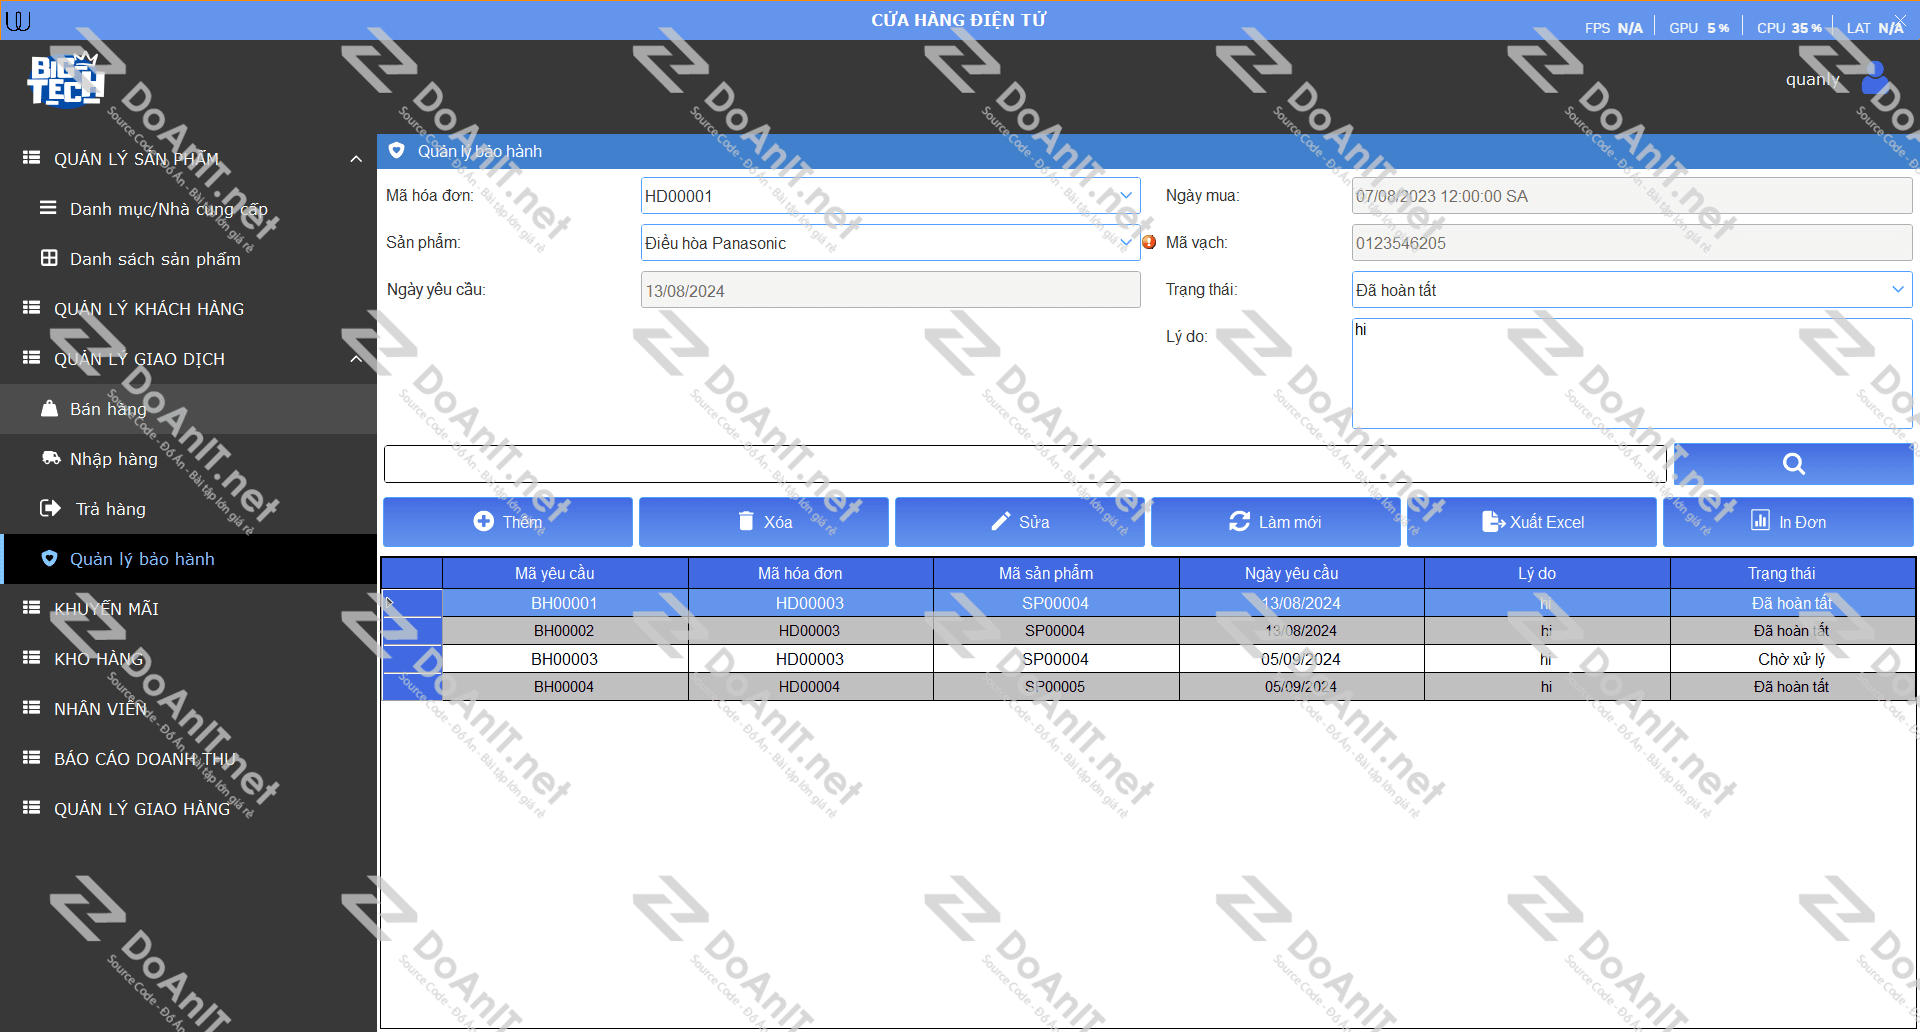Click the red warning icon beside Sản phẩm
The height and width of the screenshot is (1032, 1920).
pyautogui.click(x=1149, y=242)
